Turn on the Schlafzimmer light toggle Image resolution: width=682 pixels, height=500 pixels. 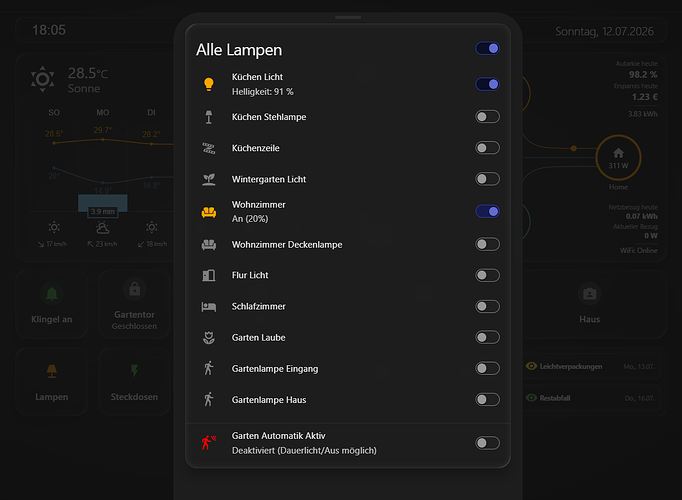tap(487, 307)
